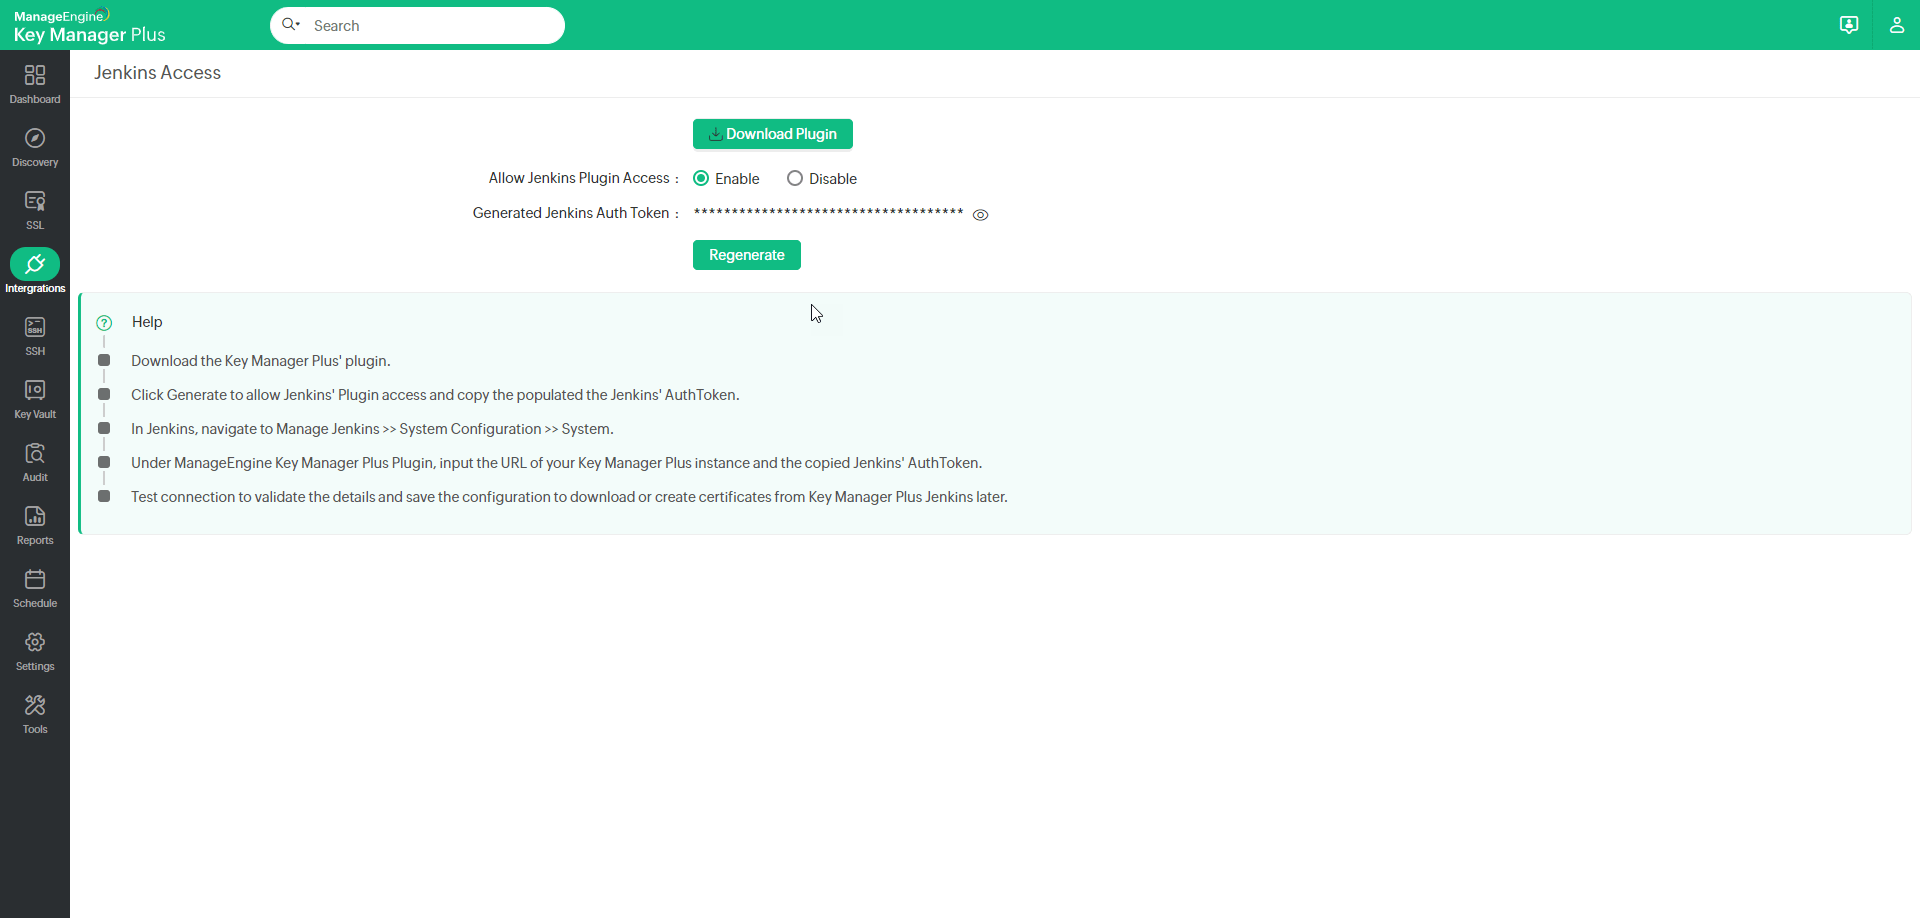Viewport: 1920px width, 918px height.
Task: Disable Jenkins Plugin Access
Action: [x=795, y=178]
